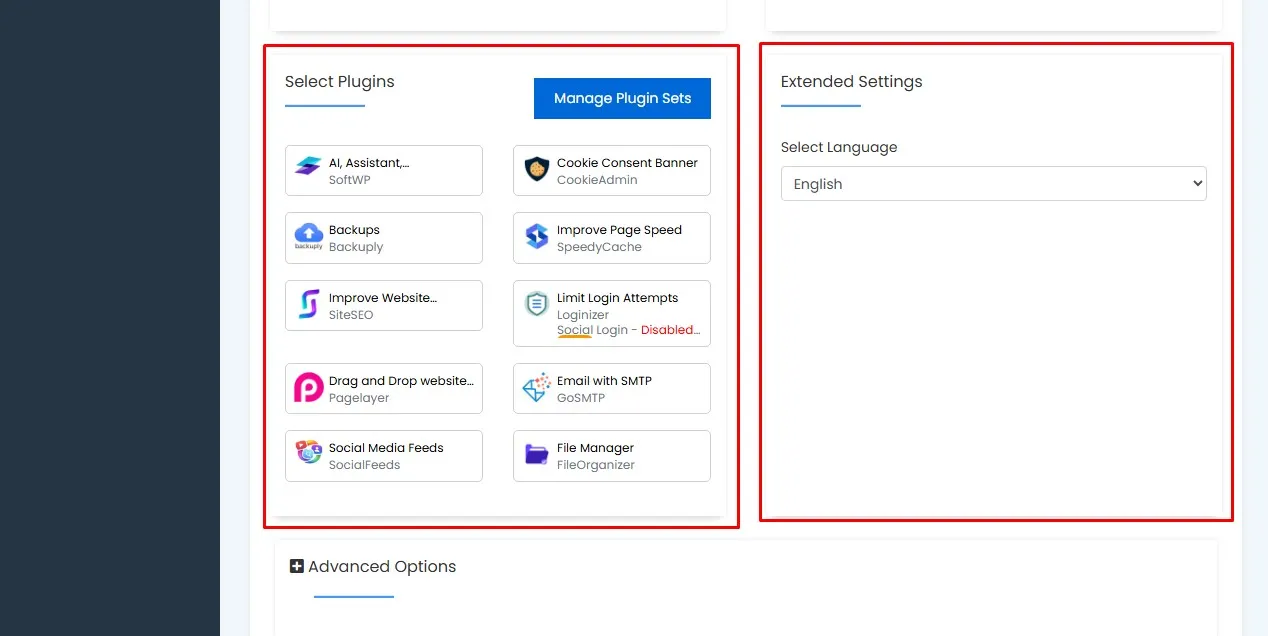1268x636 pixels.
Task: Click the SoftWP AI Assistant plugin icon
Action: tap(308, 166)
